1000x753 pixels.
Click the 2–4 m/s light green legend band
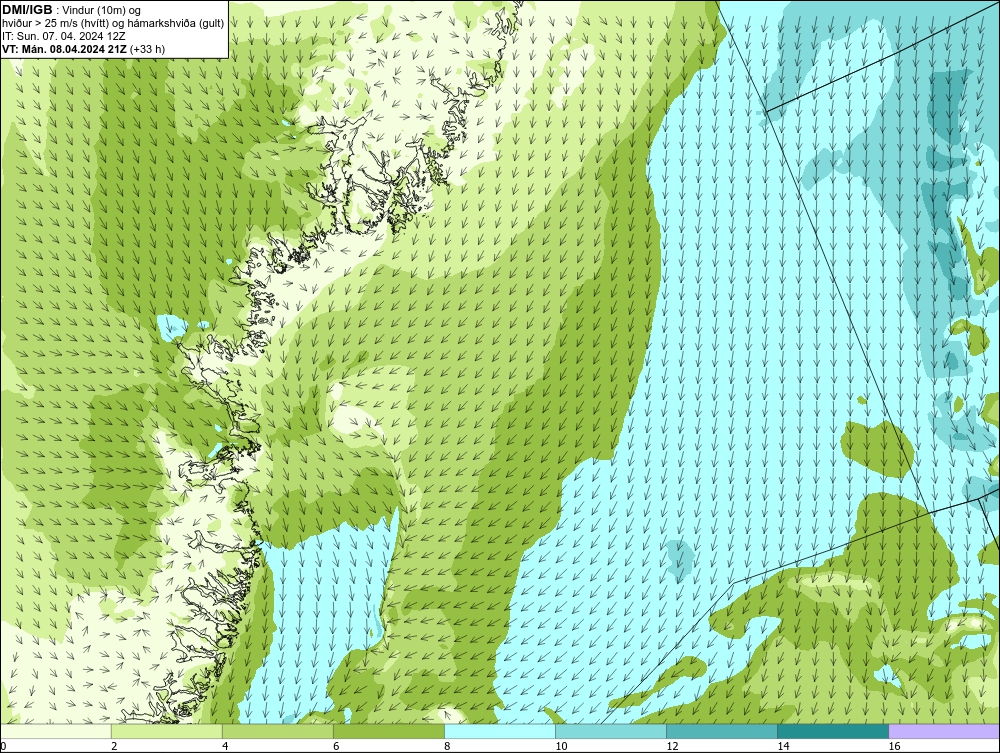pos(167,731)
